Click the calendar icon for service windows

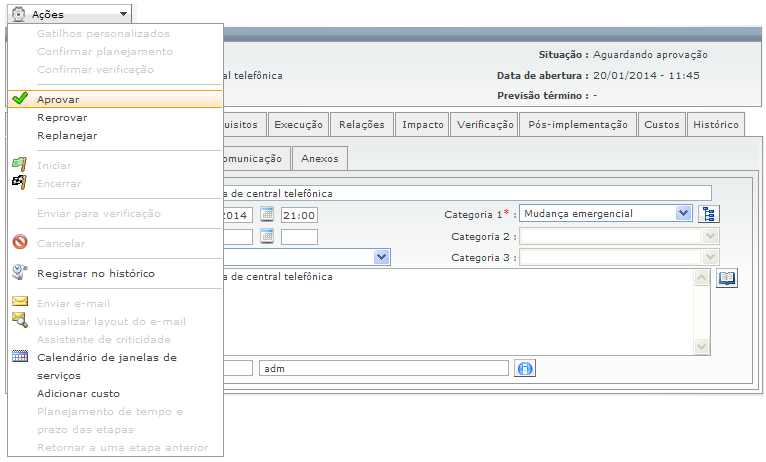coord(19,357)
